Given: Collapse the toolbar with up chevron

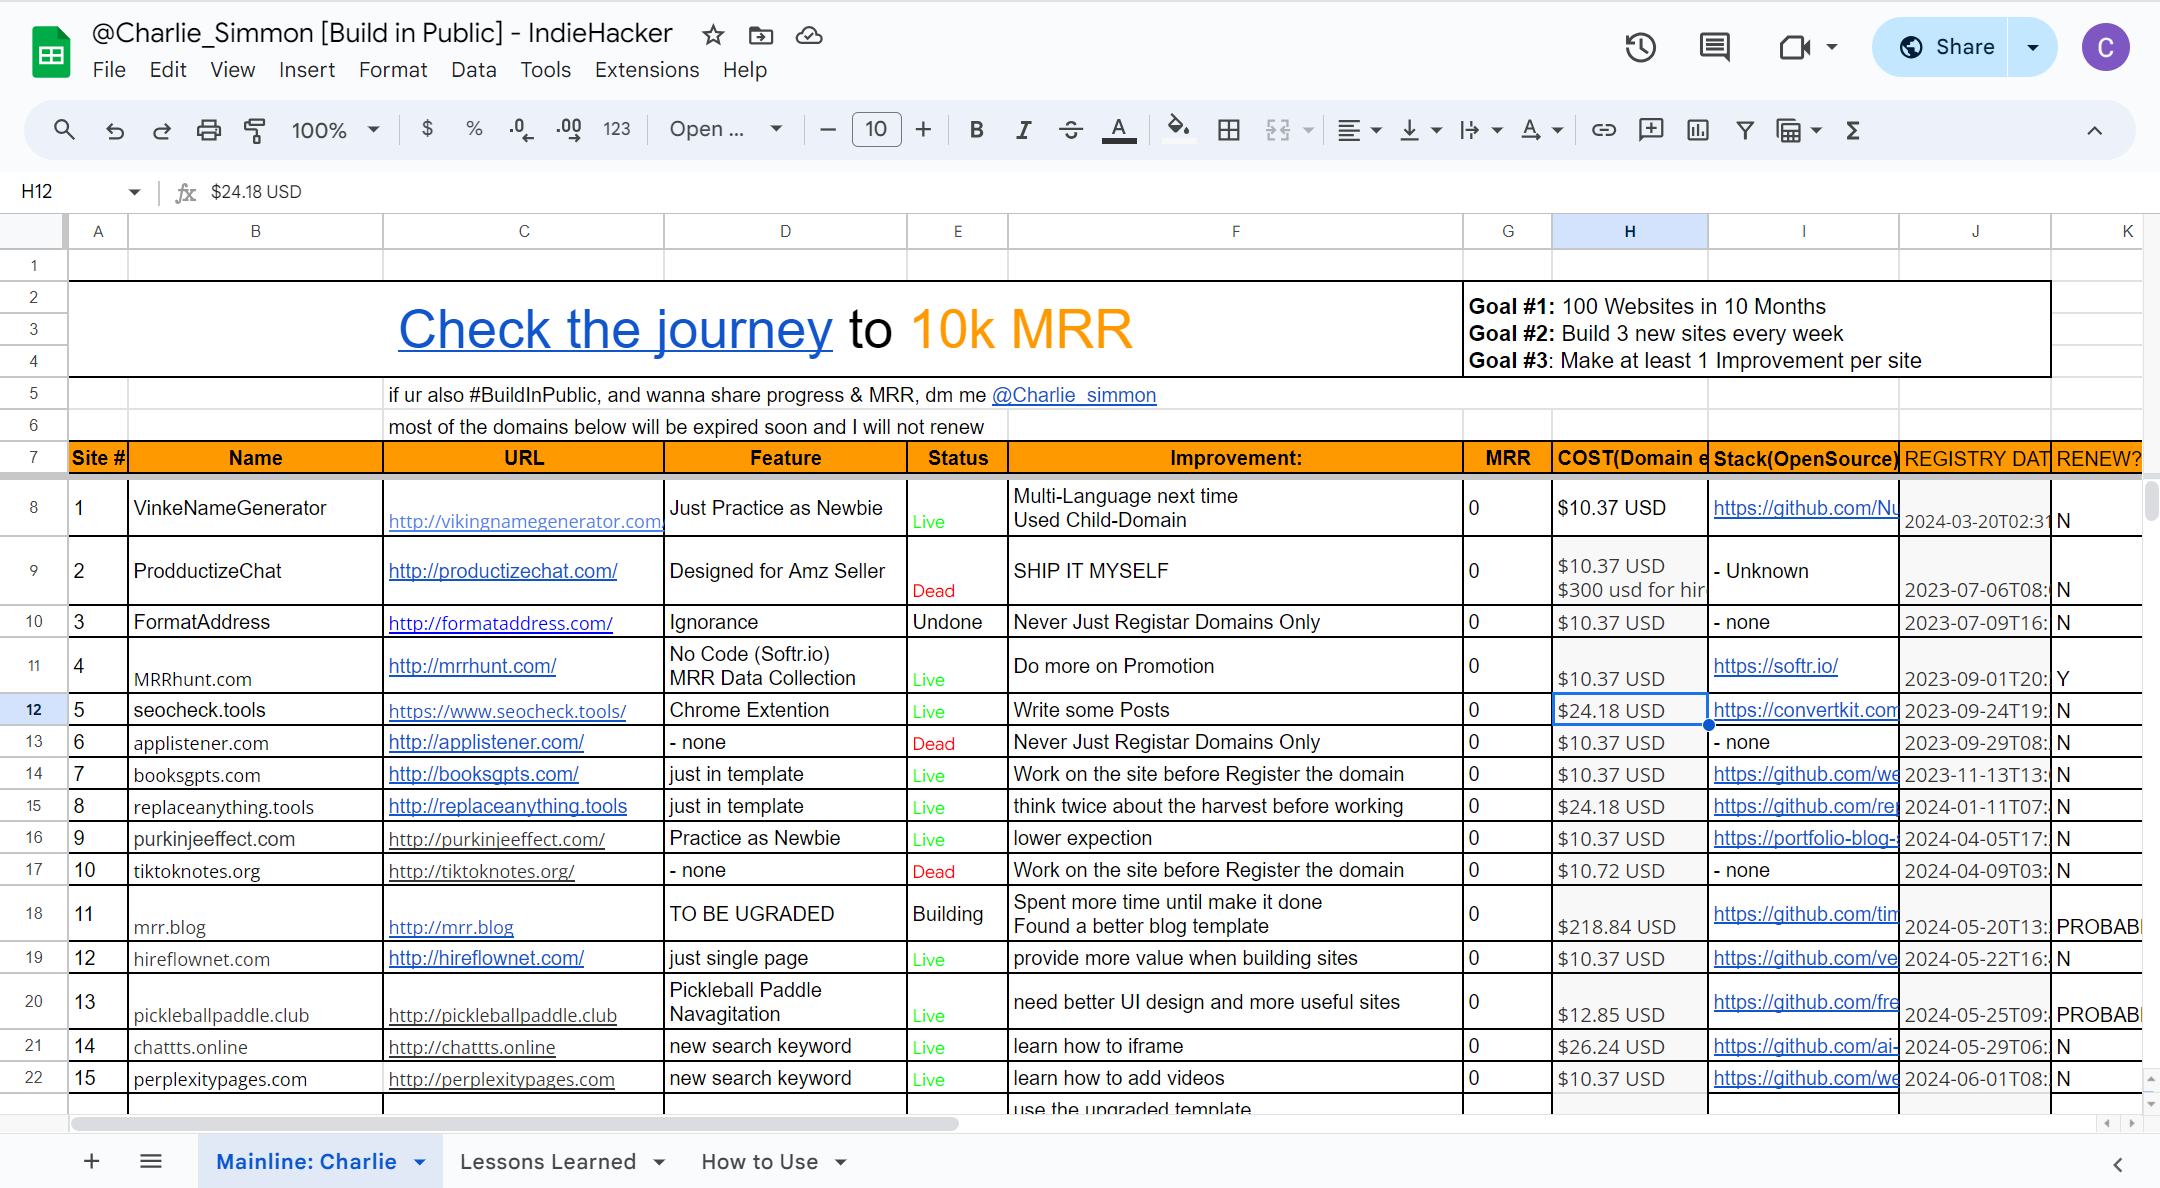Looking at the screenshot, I should pos(2094,130).
